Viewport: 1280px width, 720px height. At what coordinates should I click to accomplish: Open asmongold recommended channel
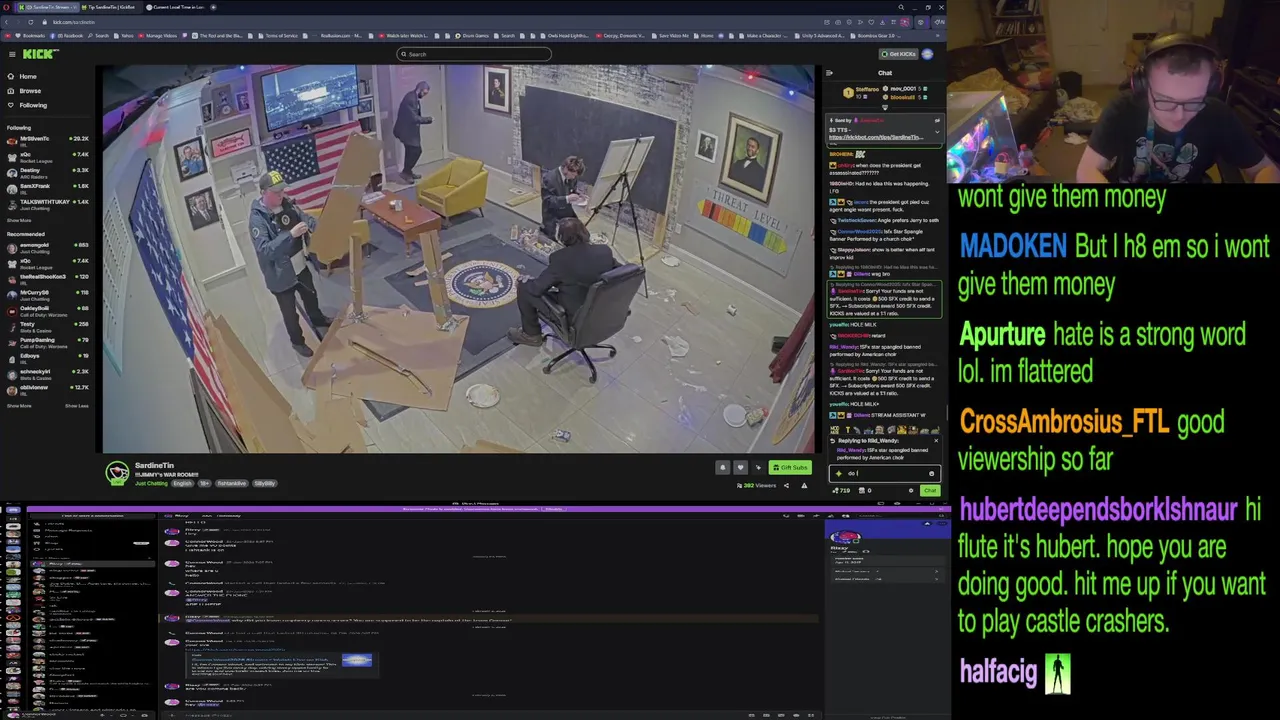tap(47, 246)
